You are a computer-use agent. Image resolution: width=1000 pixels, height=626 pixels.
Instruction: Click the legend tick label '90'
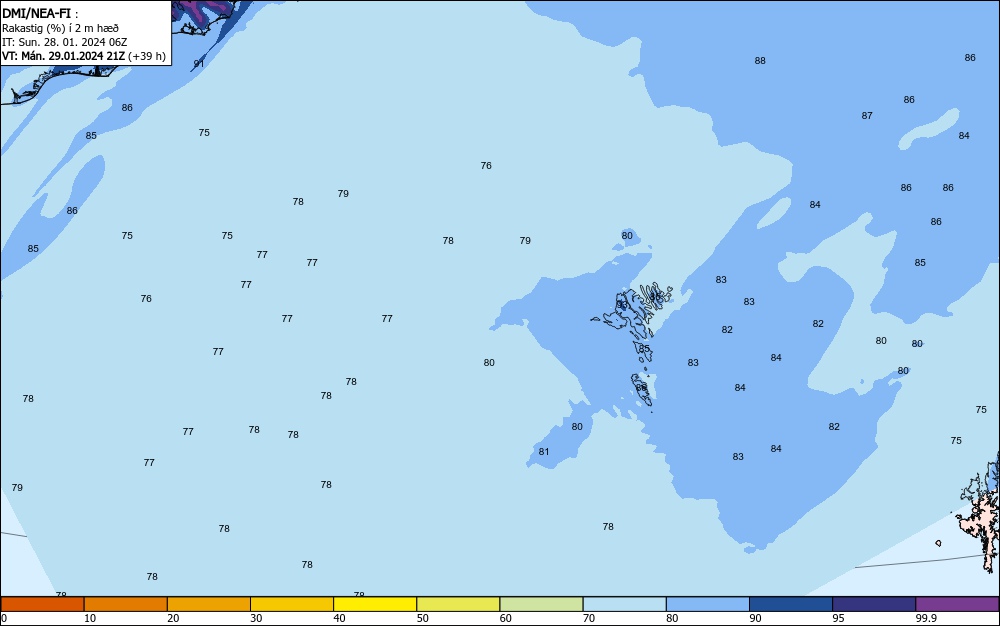(755, 618)
